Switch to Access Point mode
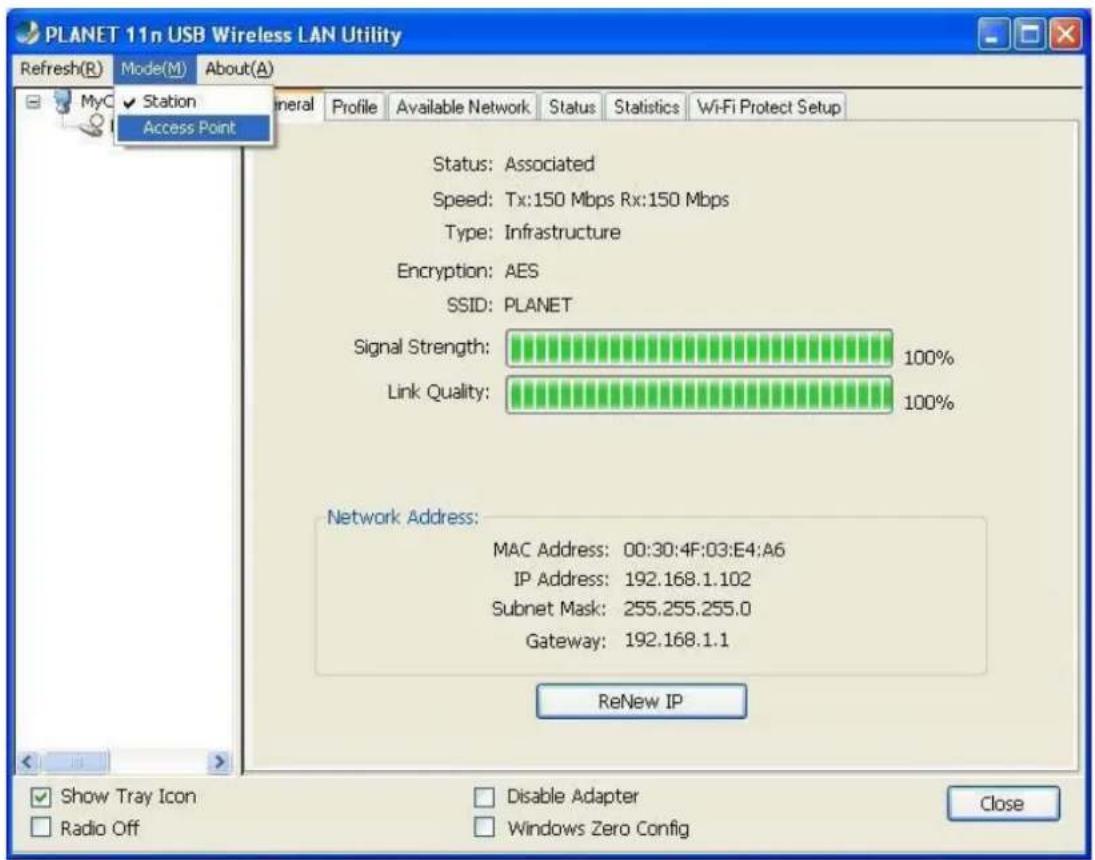The height and width of the screenshot is (860, 1095). tap(194, 128)
